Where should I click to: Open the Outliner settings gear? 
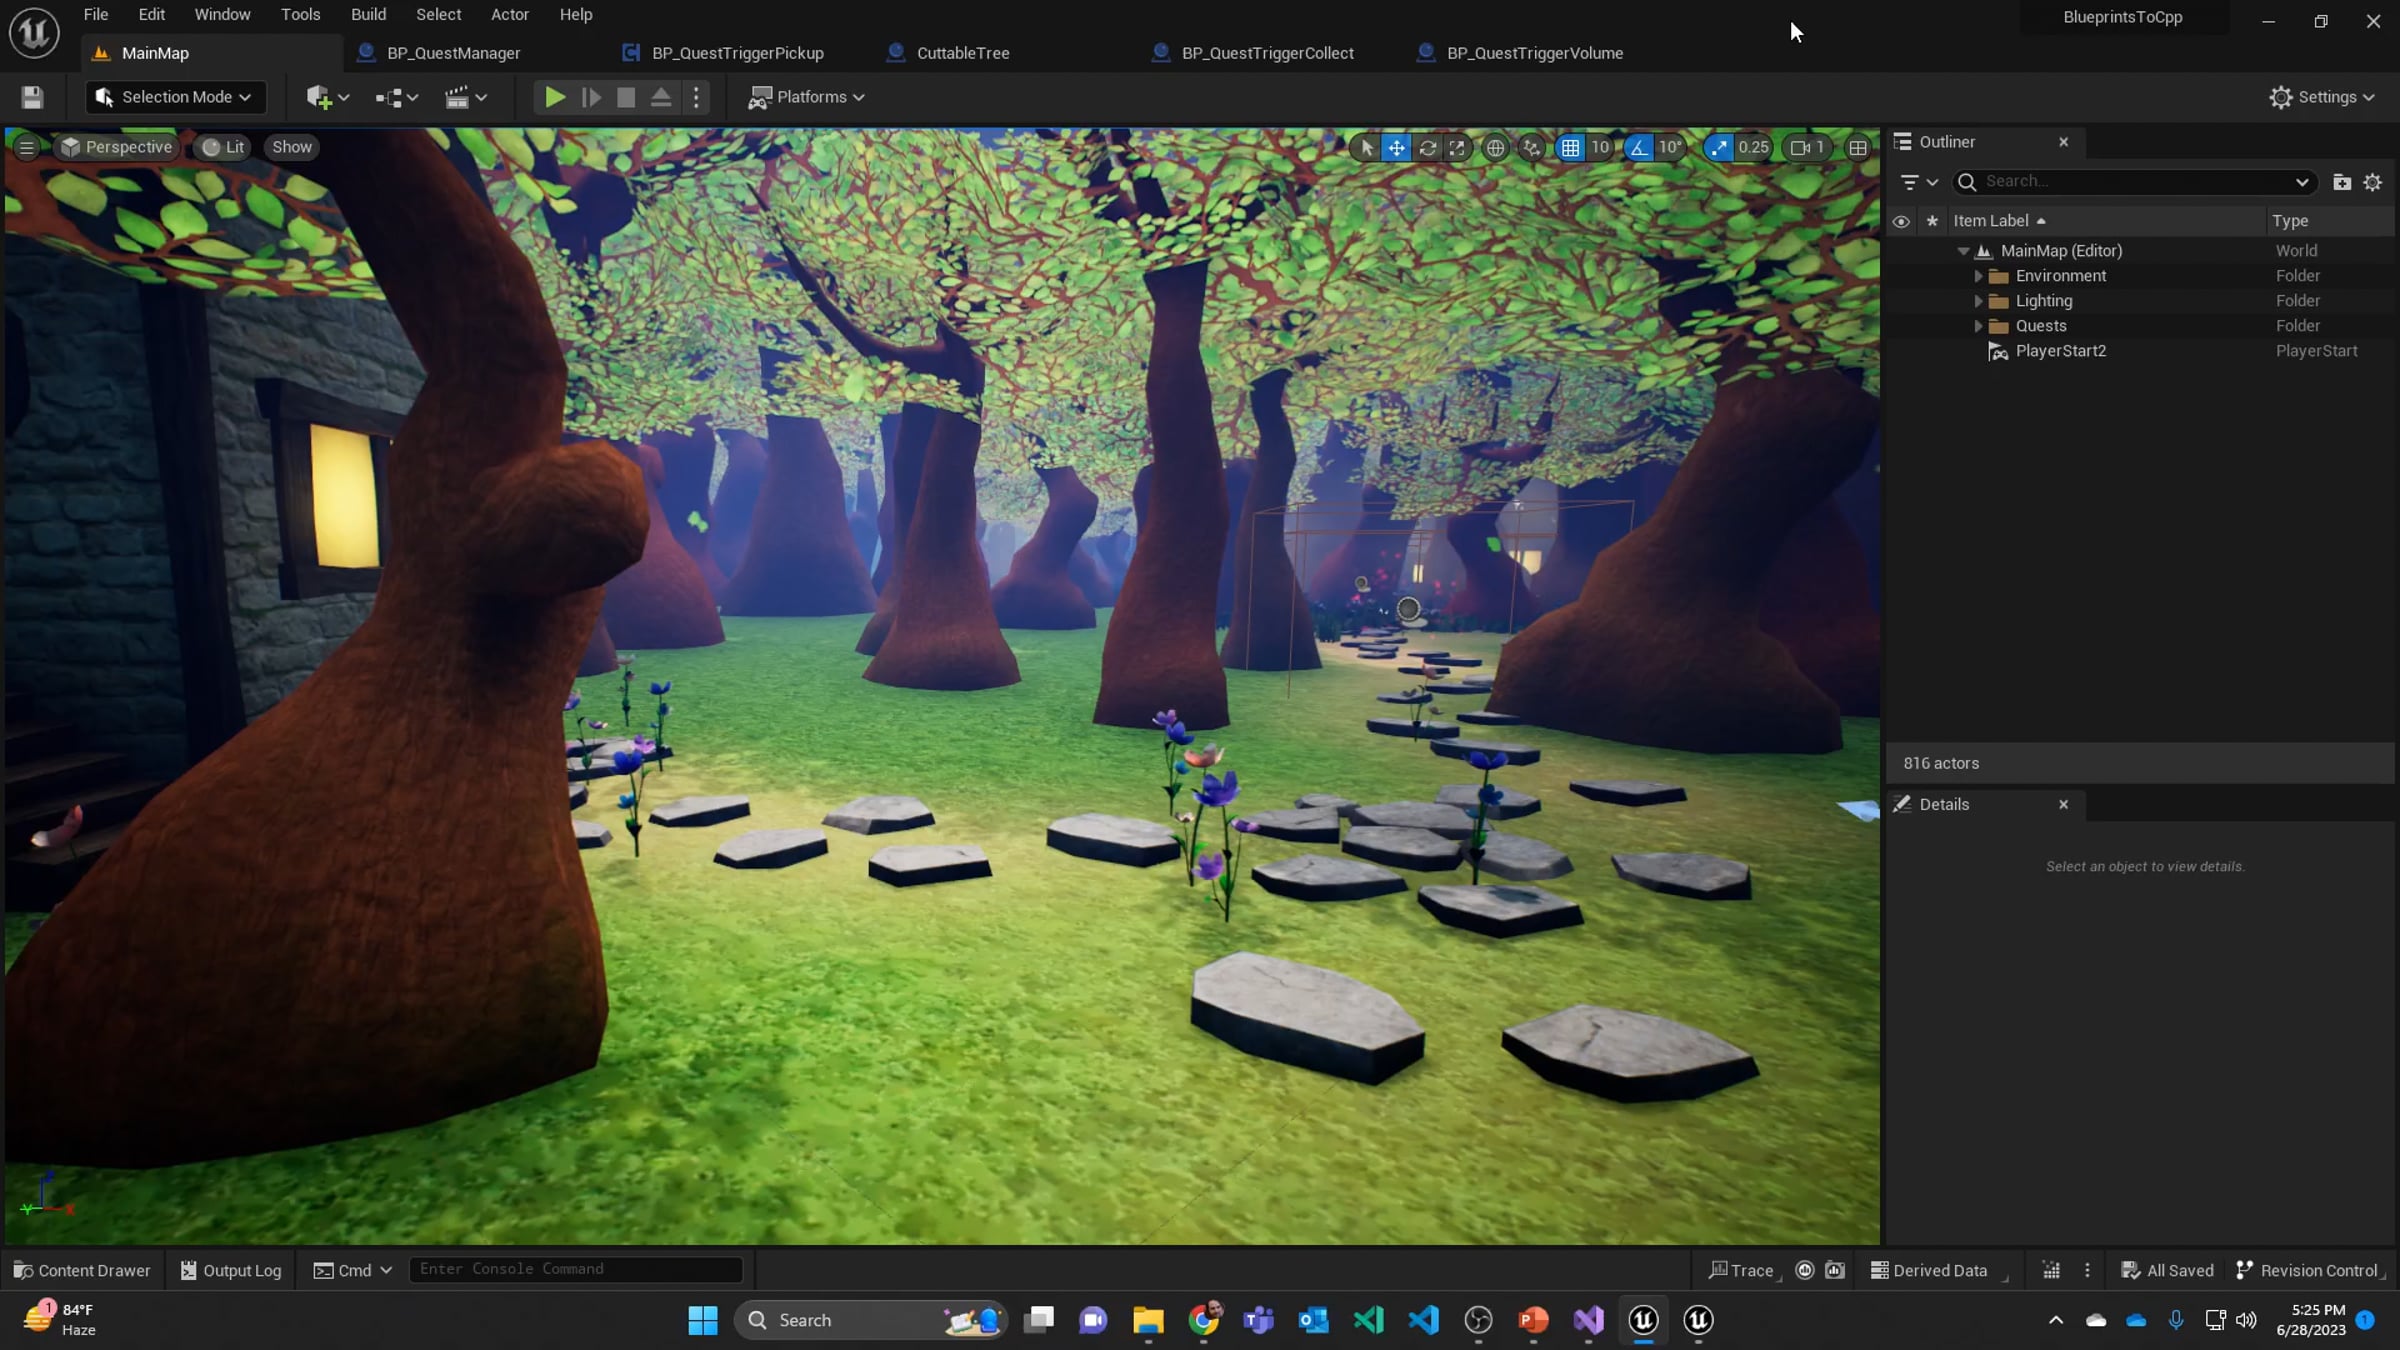tap(2373, 182)
